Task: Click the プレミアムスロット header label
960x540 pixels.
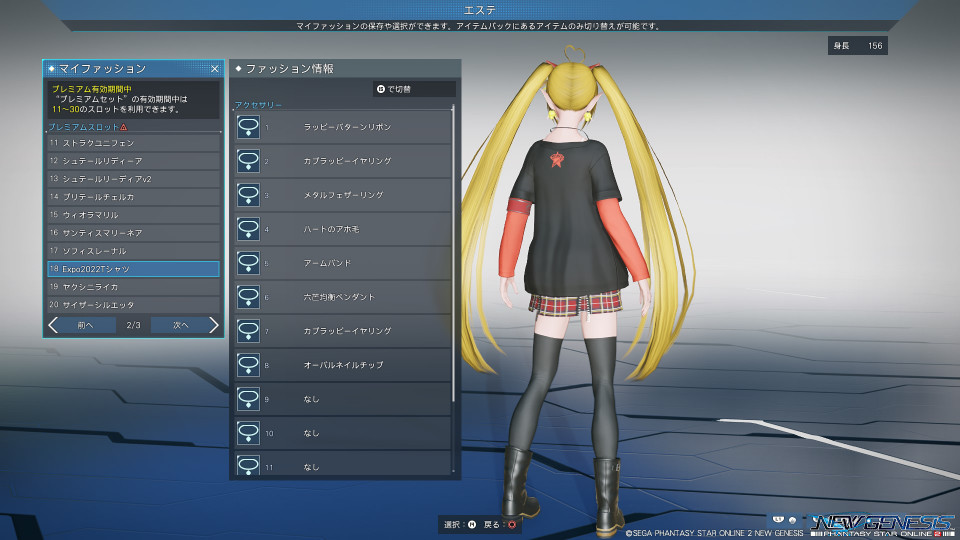Action: tap(83, 127)
